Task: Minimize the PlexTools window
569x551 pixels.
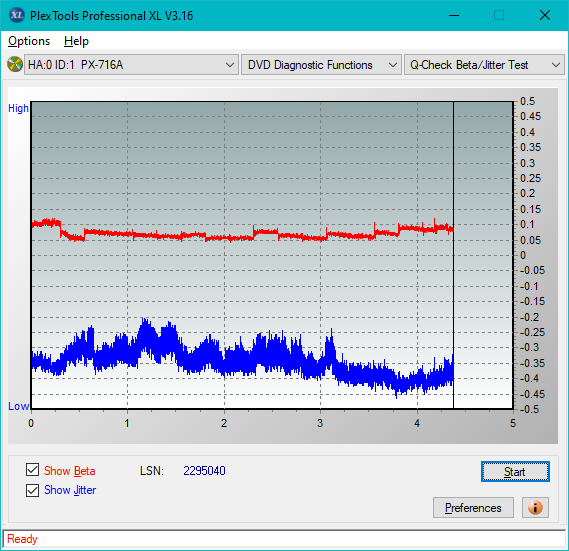Action: (454, 15)
